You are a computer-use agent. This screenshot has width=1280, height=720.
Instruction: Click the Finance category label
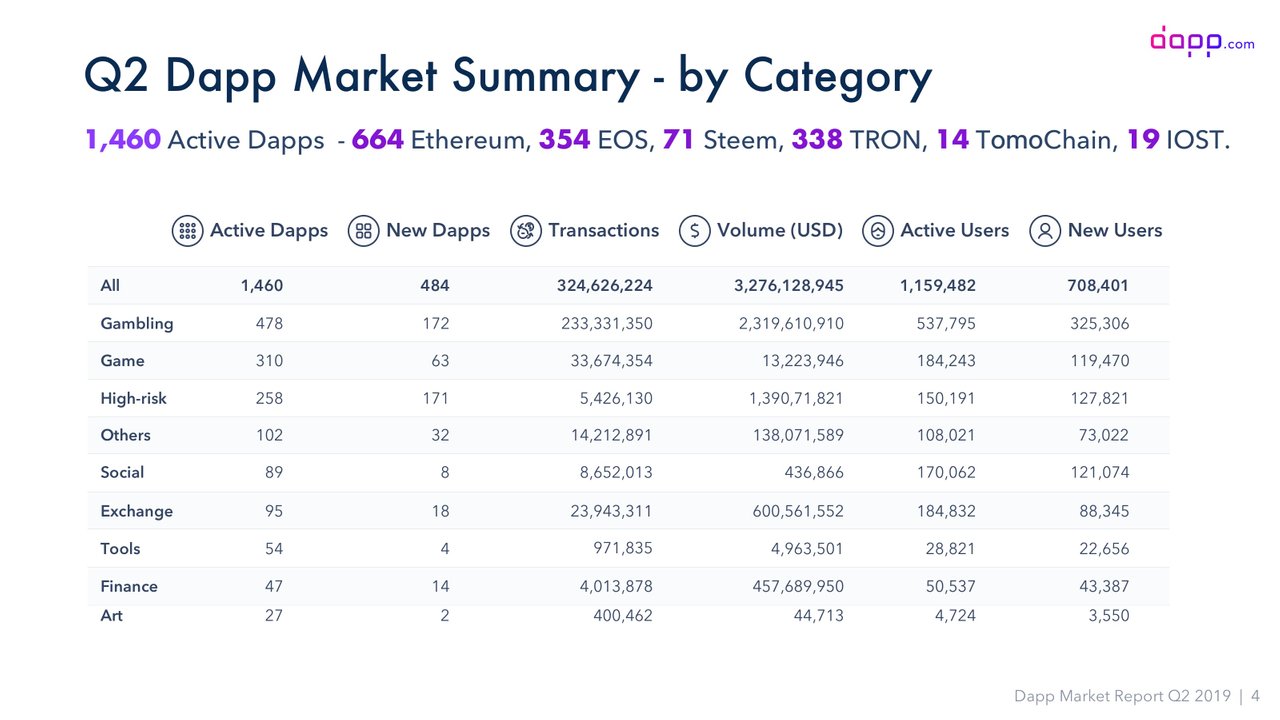(x=129, y=586)
